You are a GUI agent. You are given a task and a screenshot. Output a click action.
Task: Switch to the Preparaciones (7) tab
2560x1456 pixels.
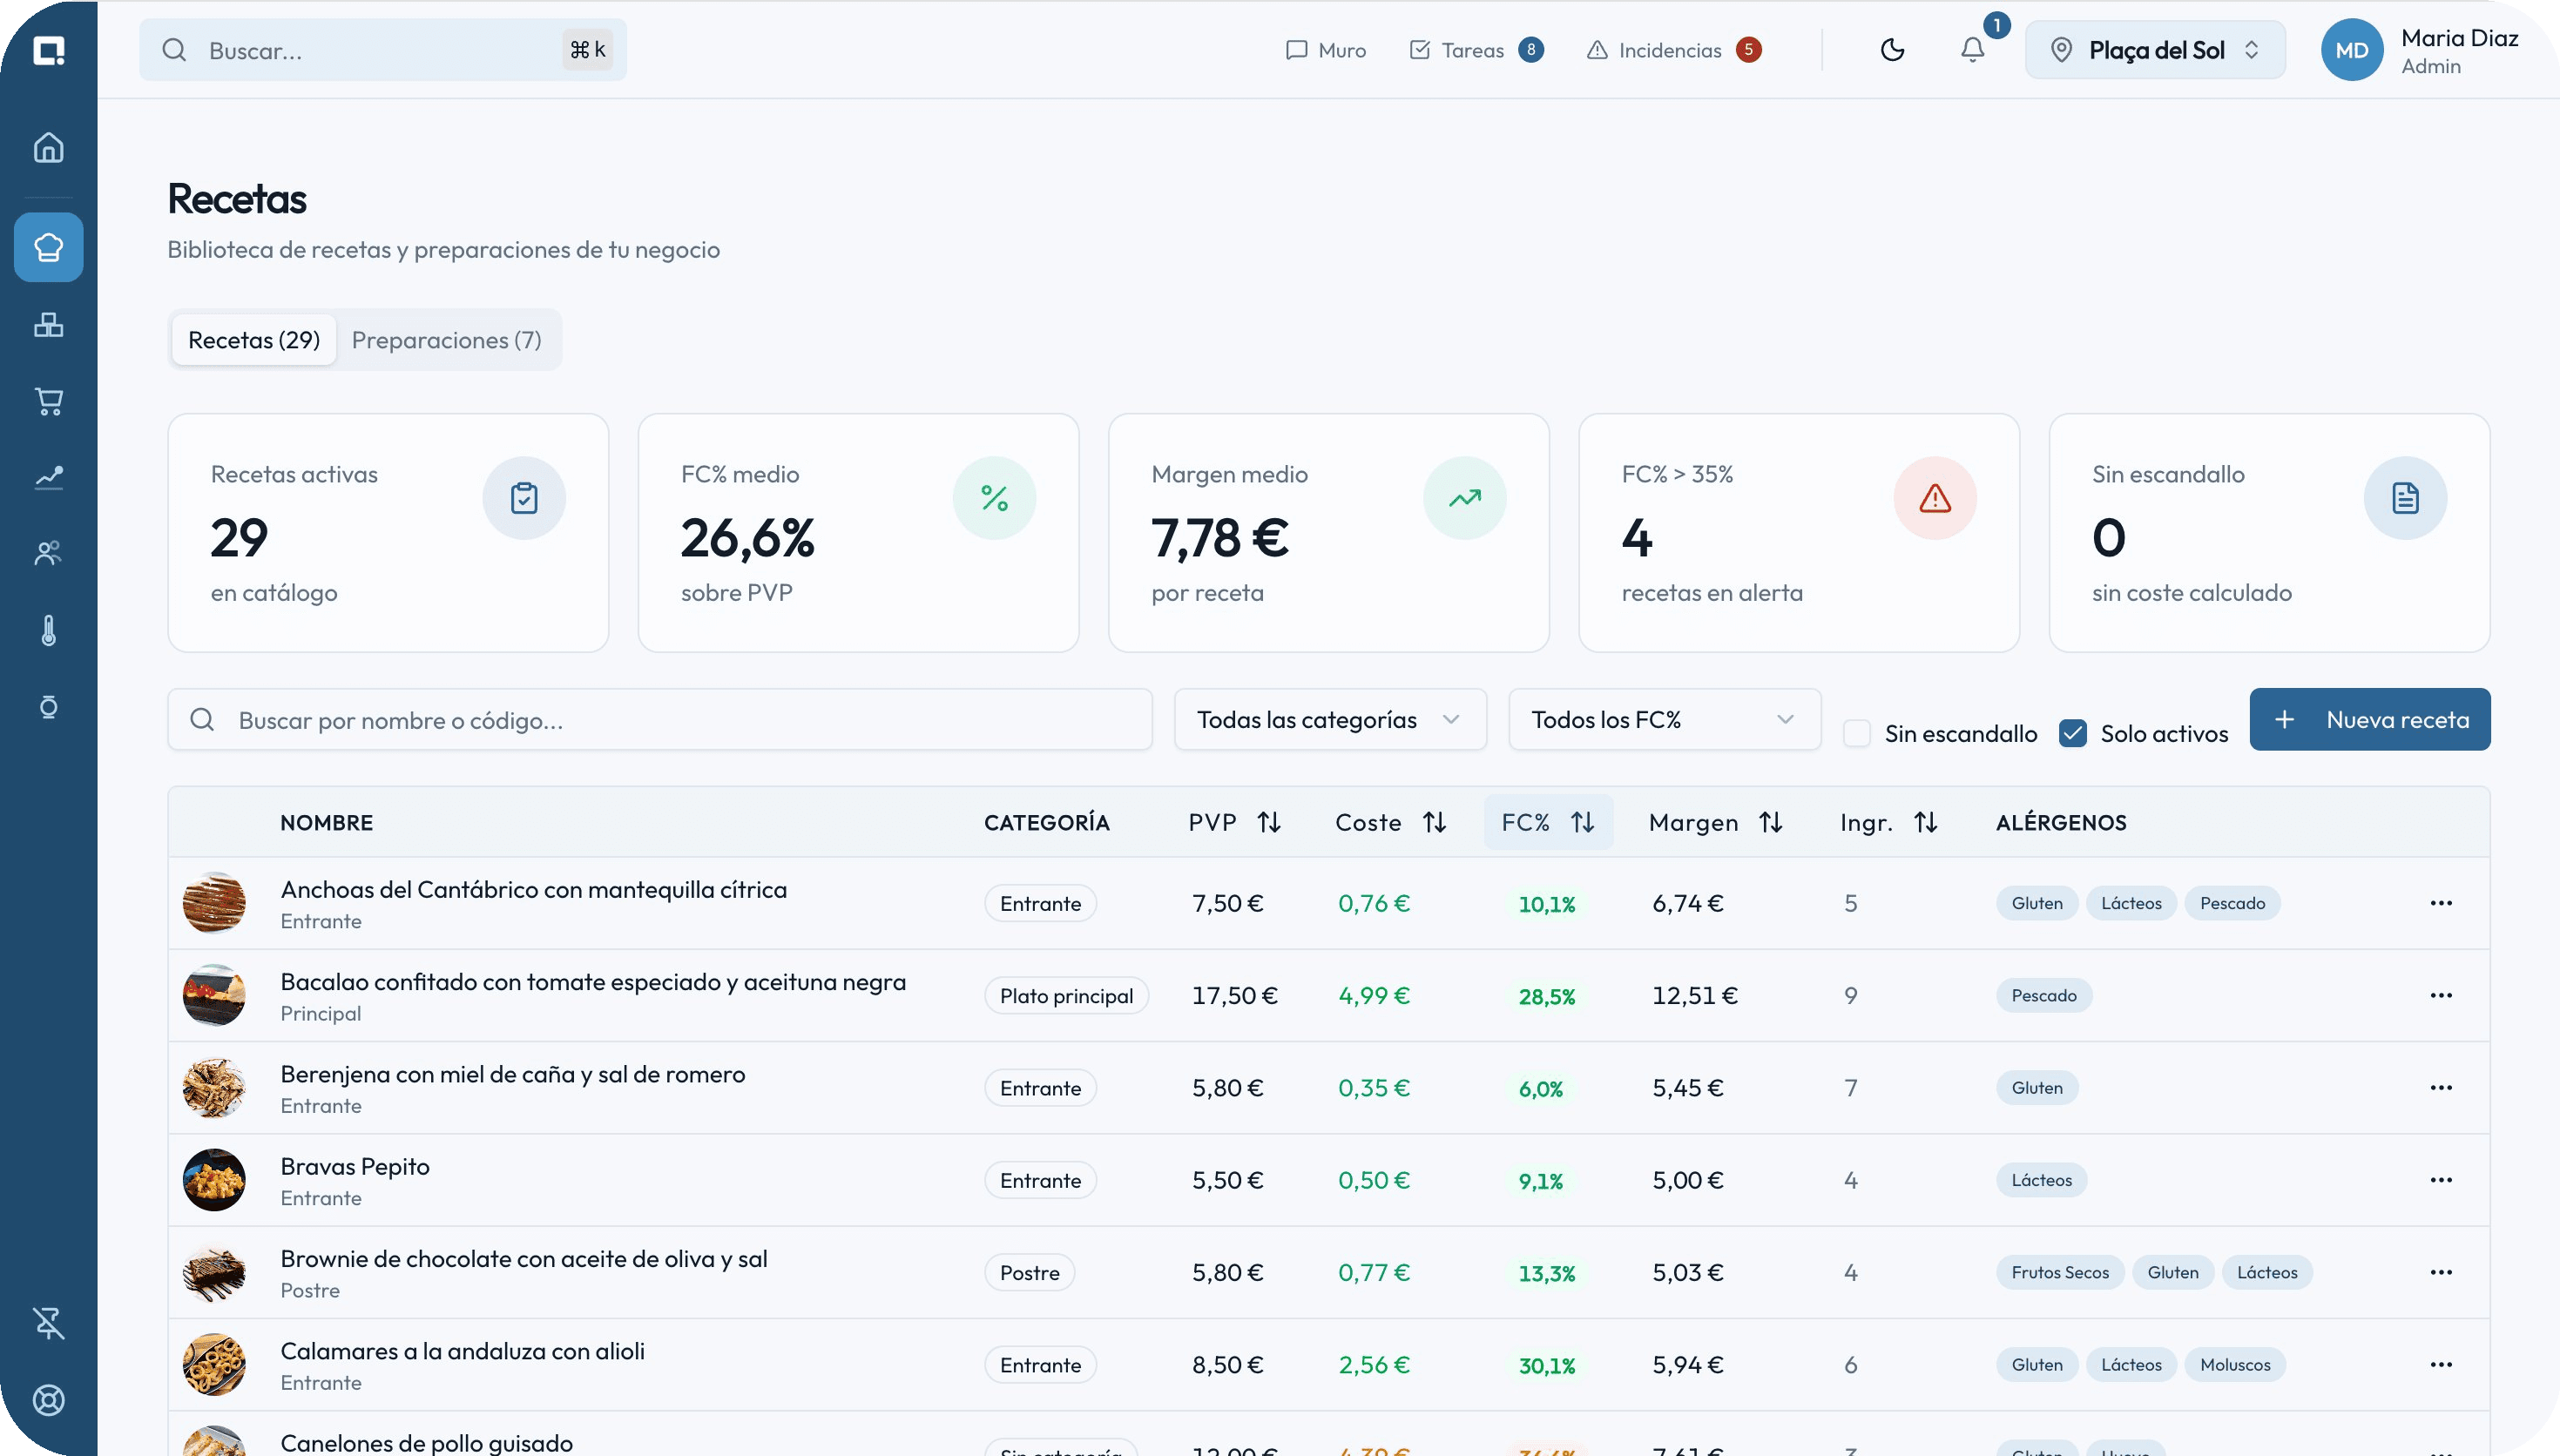coord(446,340)
